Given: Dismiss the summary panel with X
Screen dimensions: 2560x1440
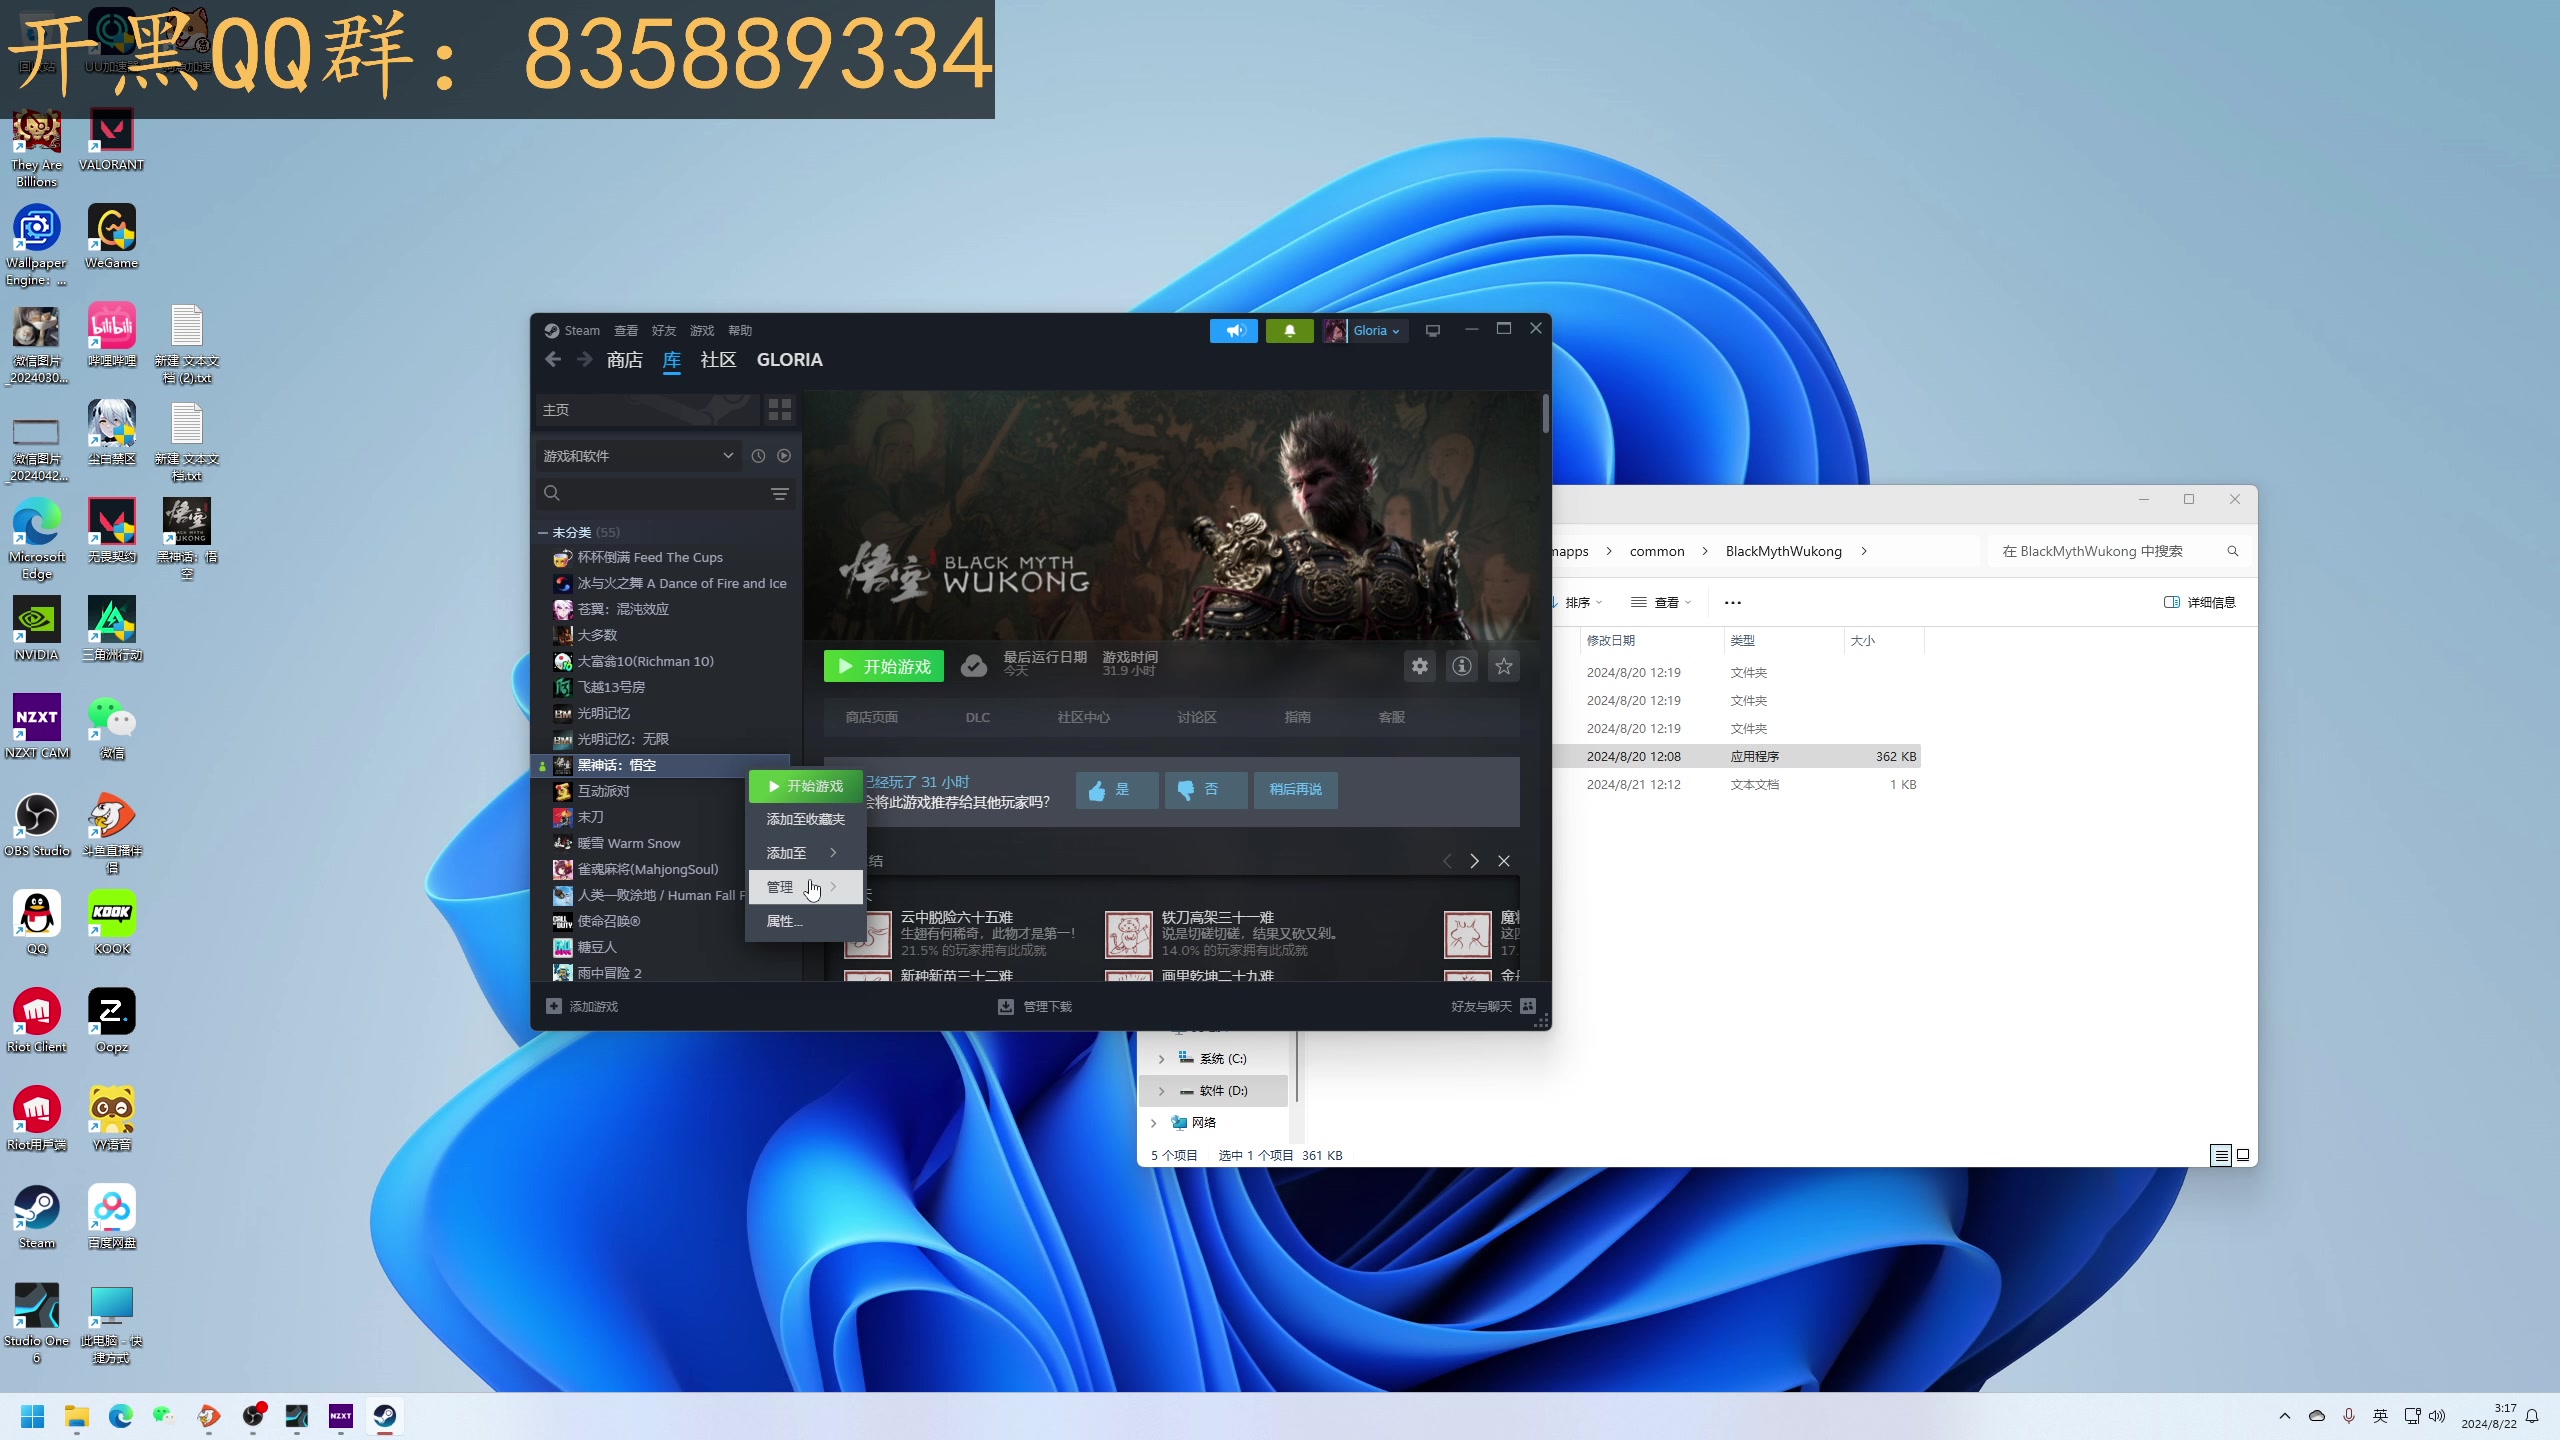Looking at the screenshot, I should [1504, 861].
